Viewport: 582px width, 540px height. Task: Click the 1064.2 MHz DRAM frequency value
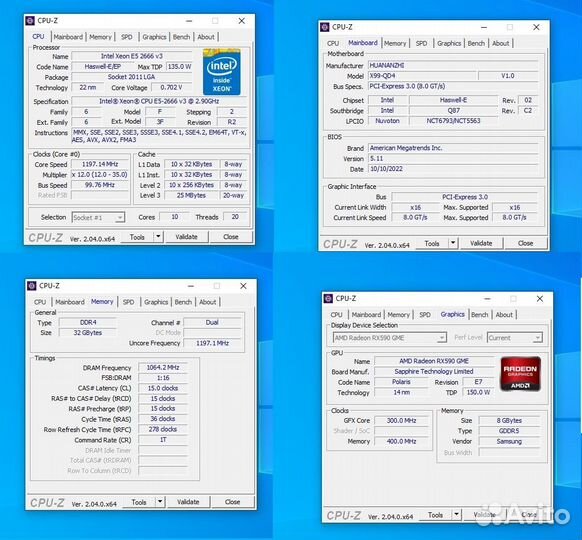pos(163,367)
